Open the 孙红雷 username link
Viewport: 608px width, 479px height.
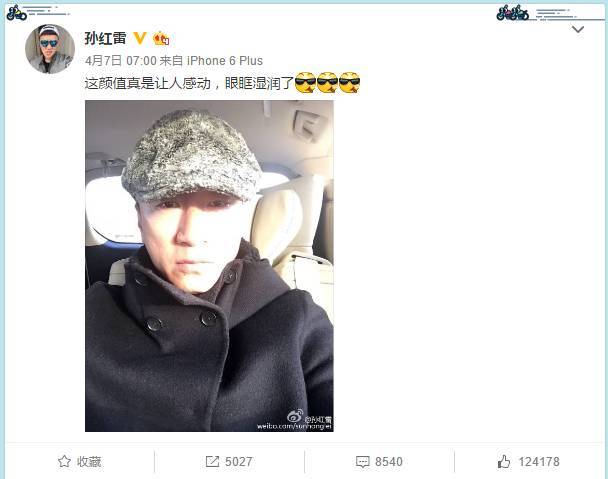pos(105,38)
